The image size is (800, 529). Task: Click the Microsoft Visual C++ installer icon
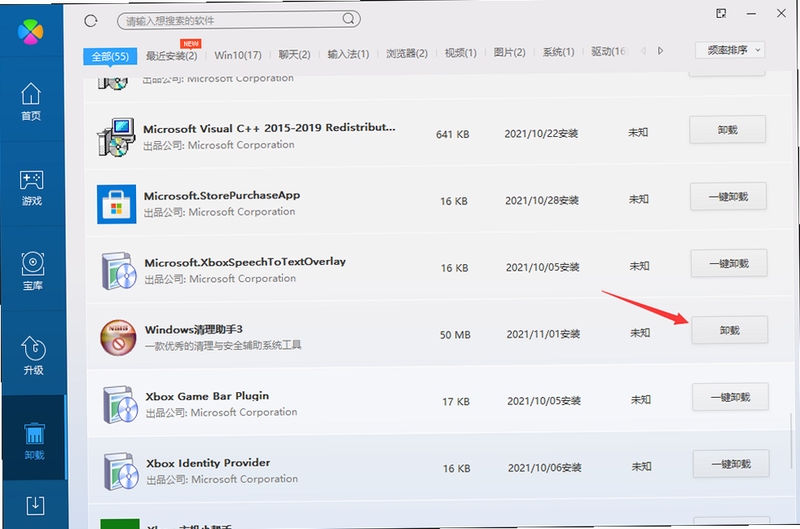[x=116, y=137]
